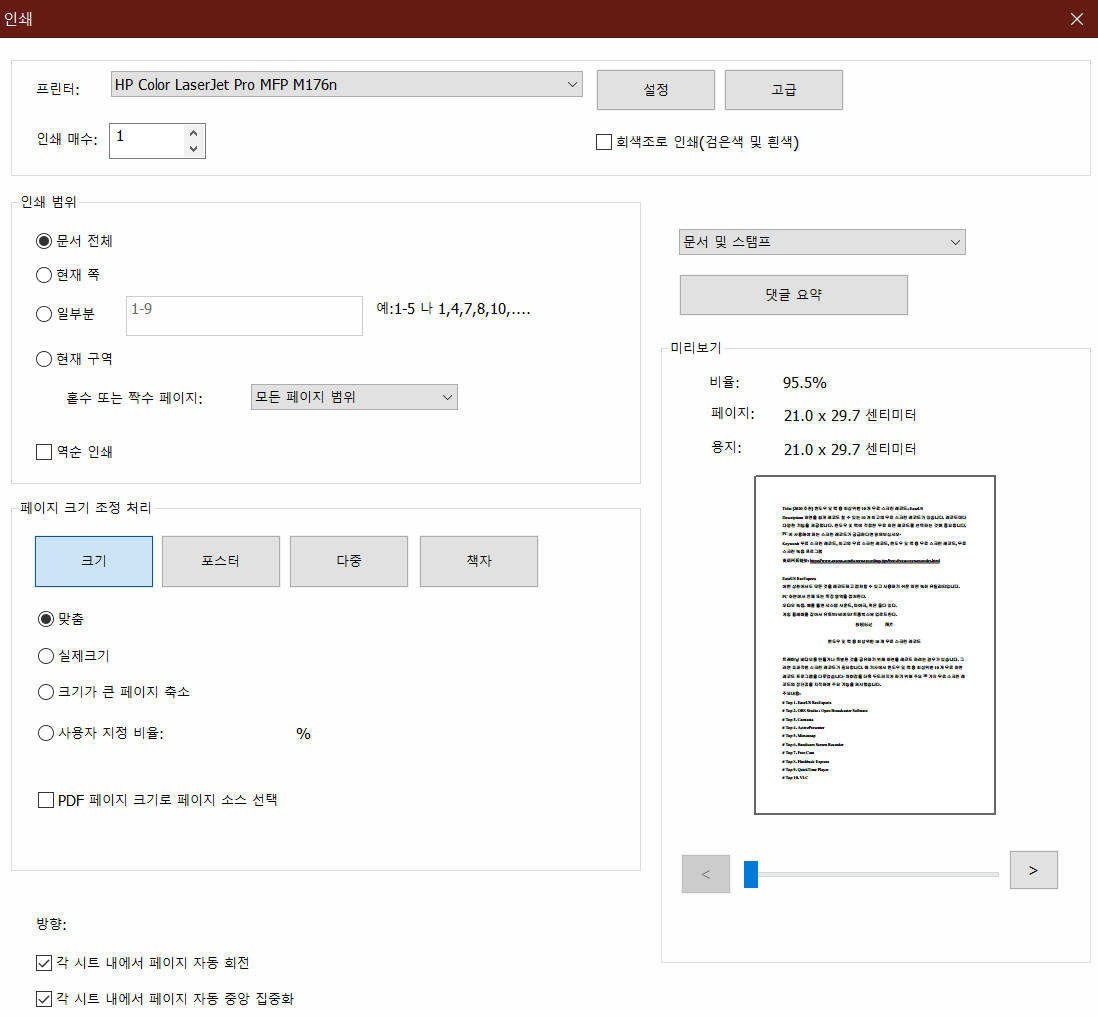Enable 역순 인쇄 checkbox
This screenshot has width=1098, height=1017.
coord(44,451)
